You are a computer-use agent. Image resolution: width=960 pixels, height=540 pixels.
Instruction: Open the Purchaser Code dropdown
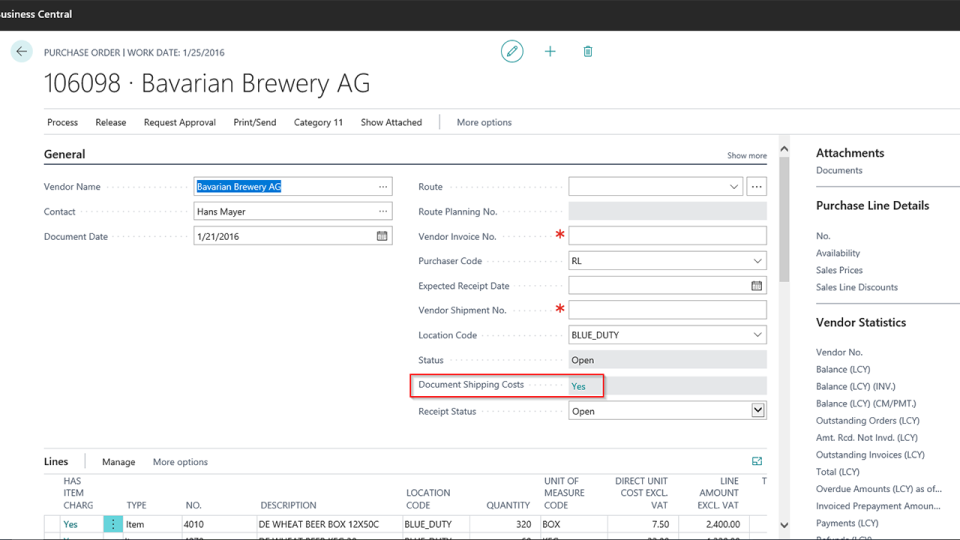(x=757, y=261)
